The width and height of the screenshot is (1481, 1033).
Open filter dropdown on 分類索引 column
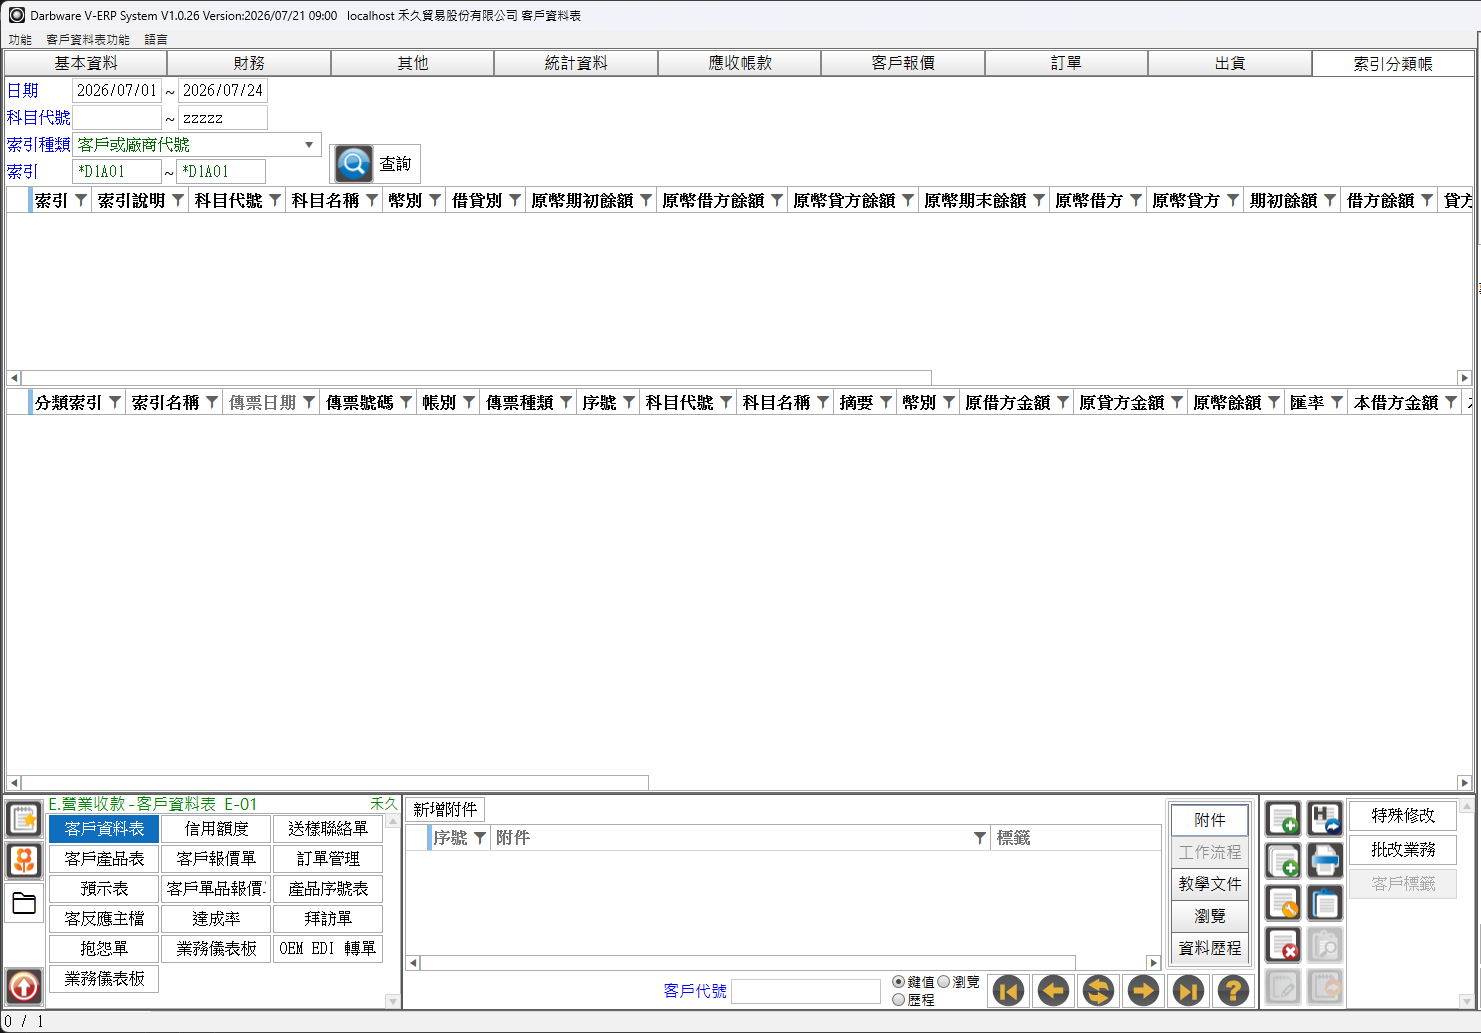point(115,403)
